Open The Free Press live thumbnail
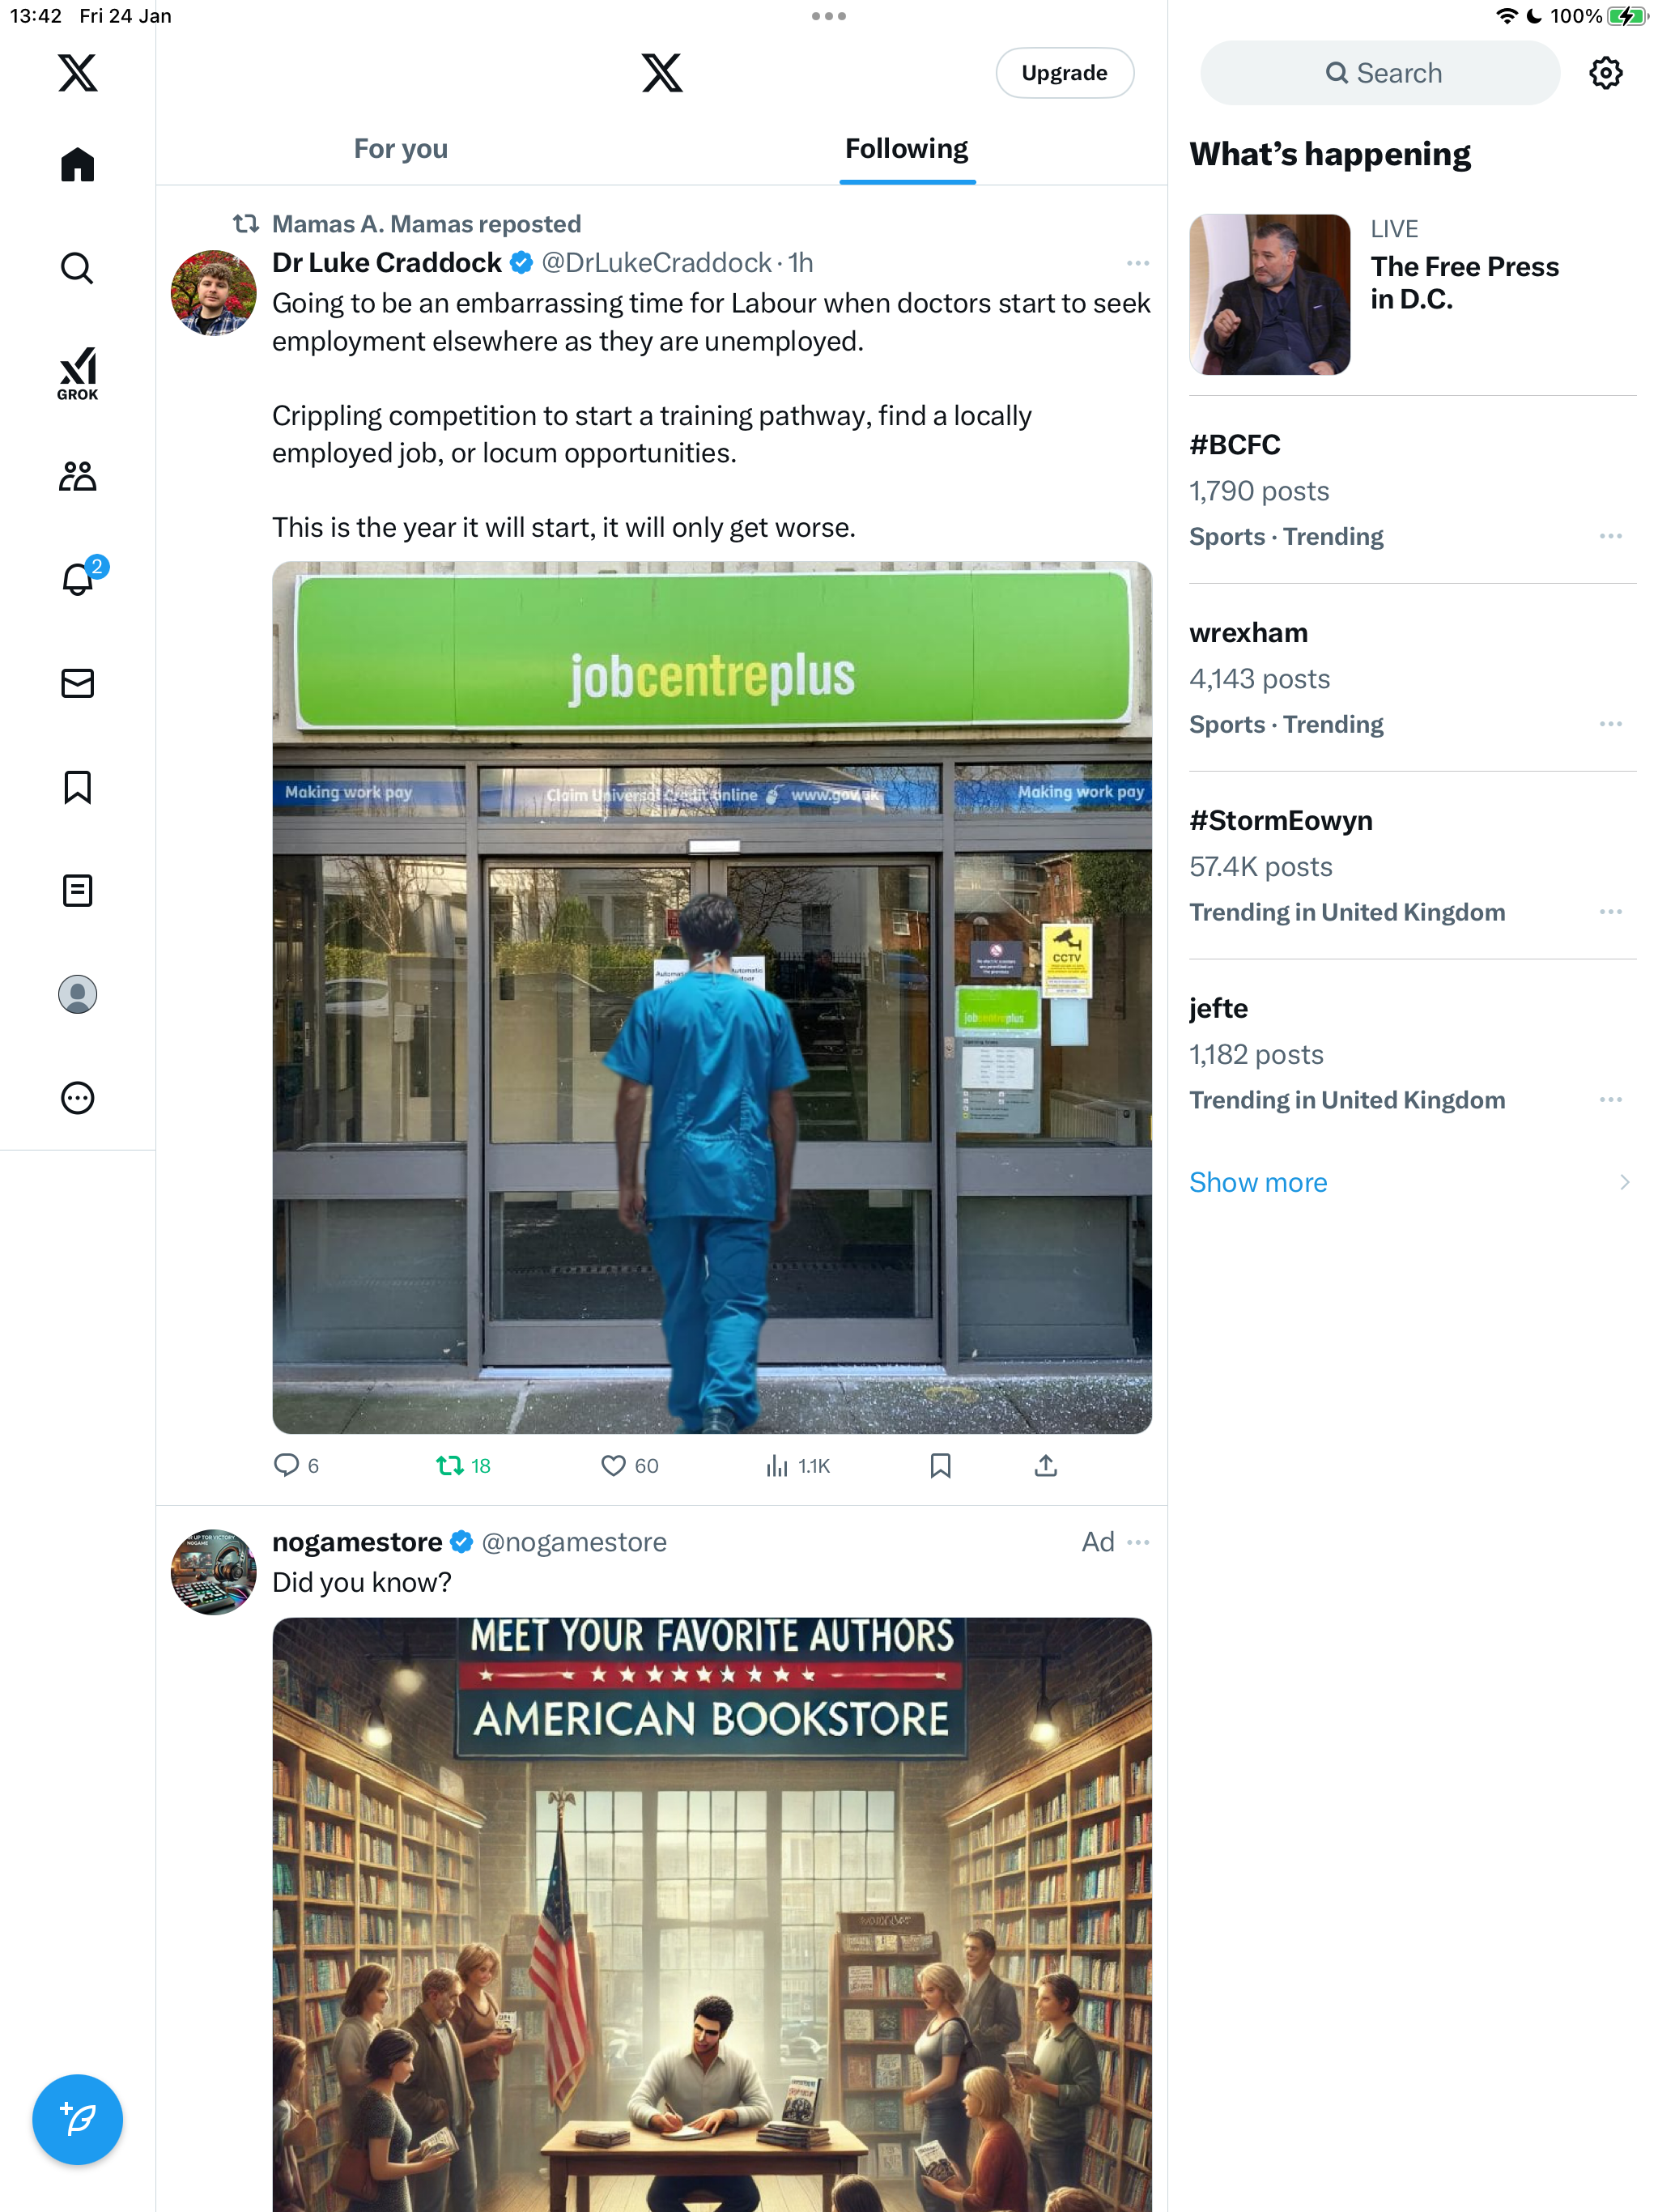Screen dimensions: 1658x2212 1269,294
